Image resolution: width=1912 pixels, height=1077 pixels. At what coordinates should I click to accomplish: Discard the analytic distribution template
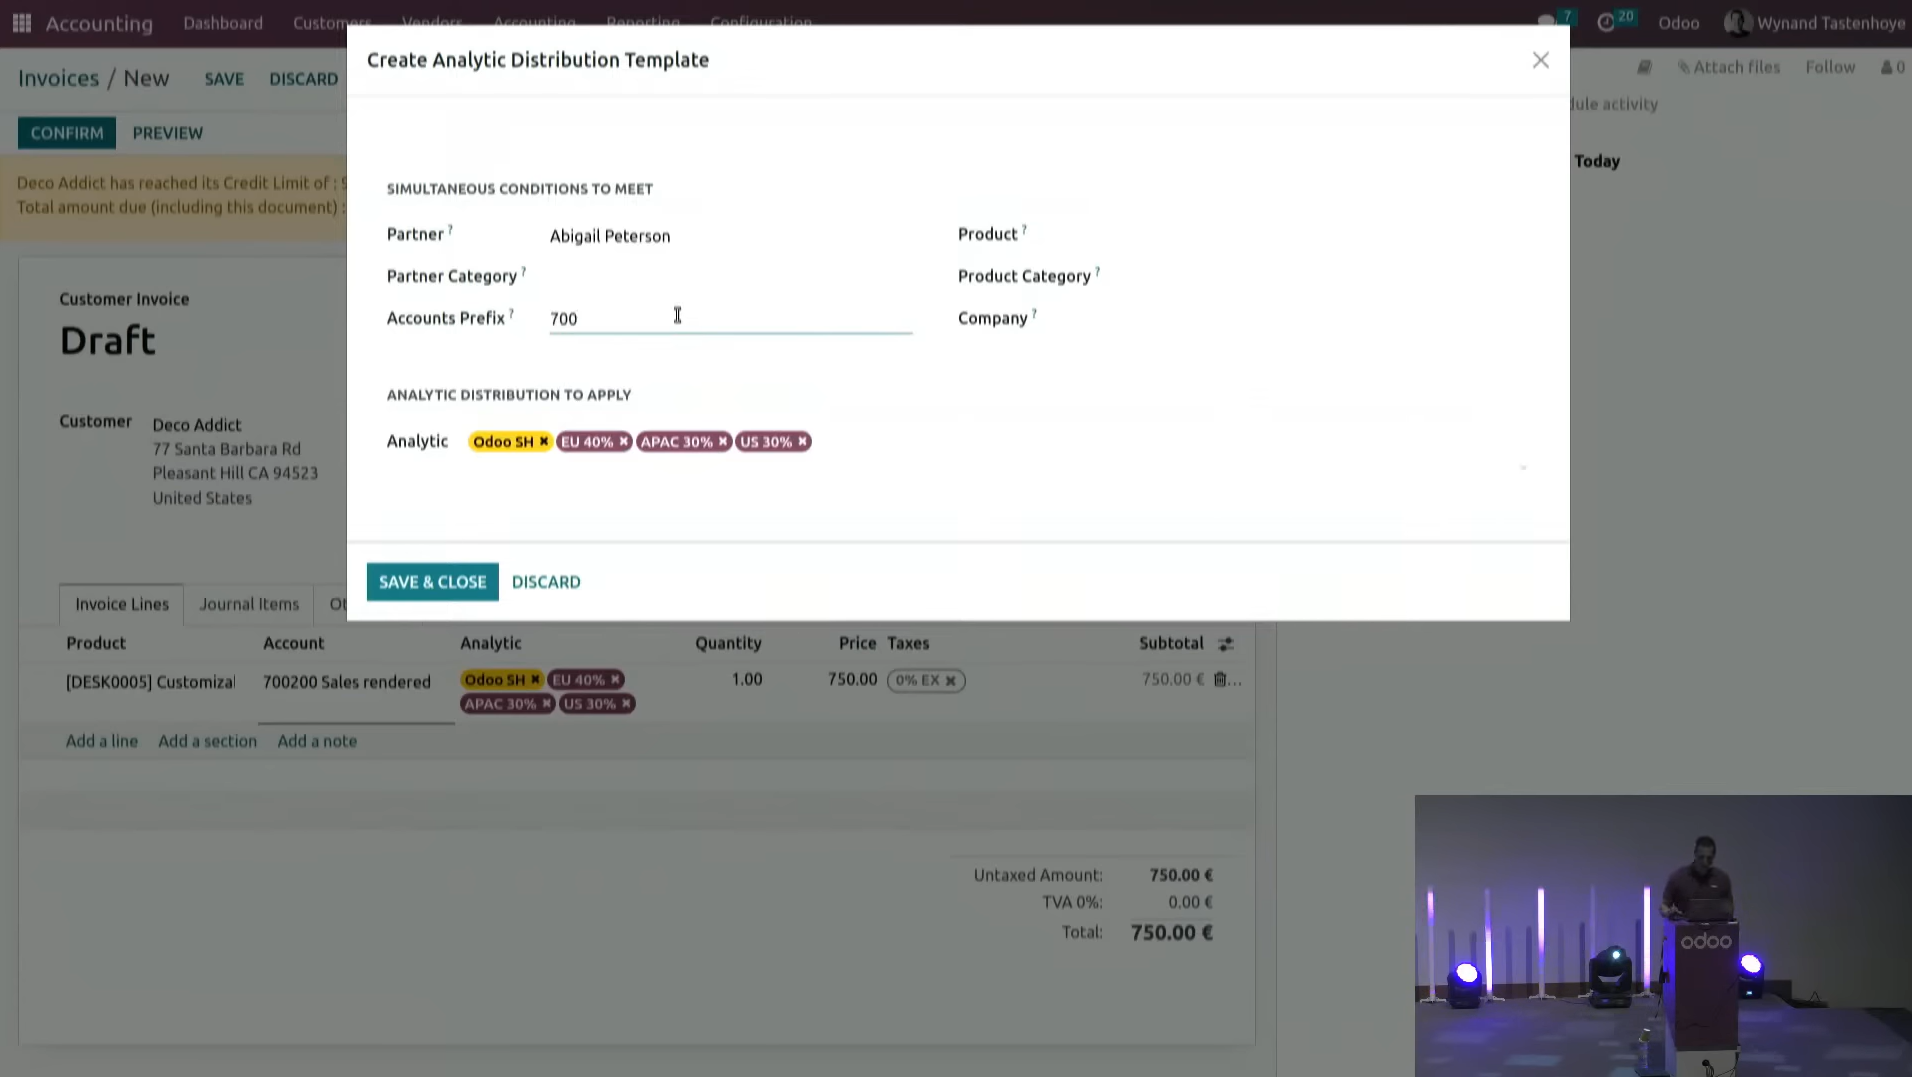[546, 582]
